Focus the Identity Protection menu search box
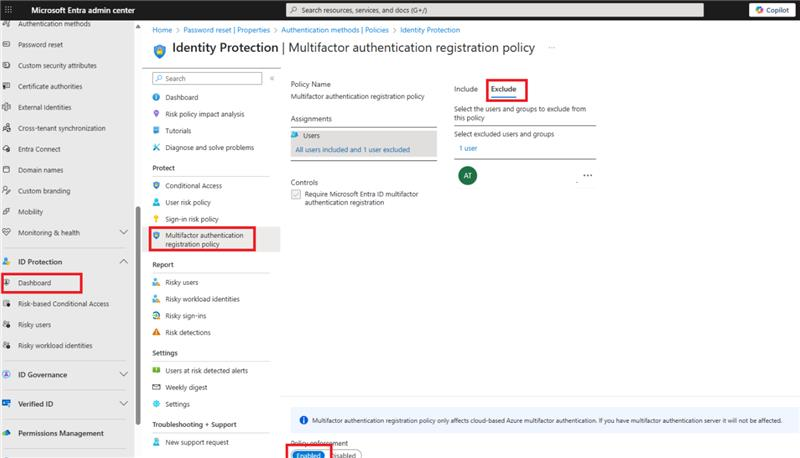800x458 pixels. pos(207,79)
